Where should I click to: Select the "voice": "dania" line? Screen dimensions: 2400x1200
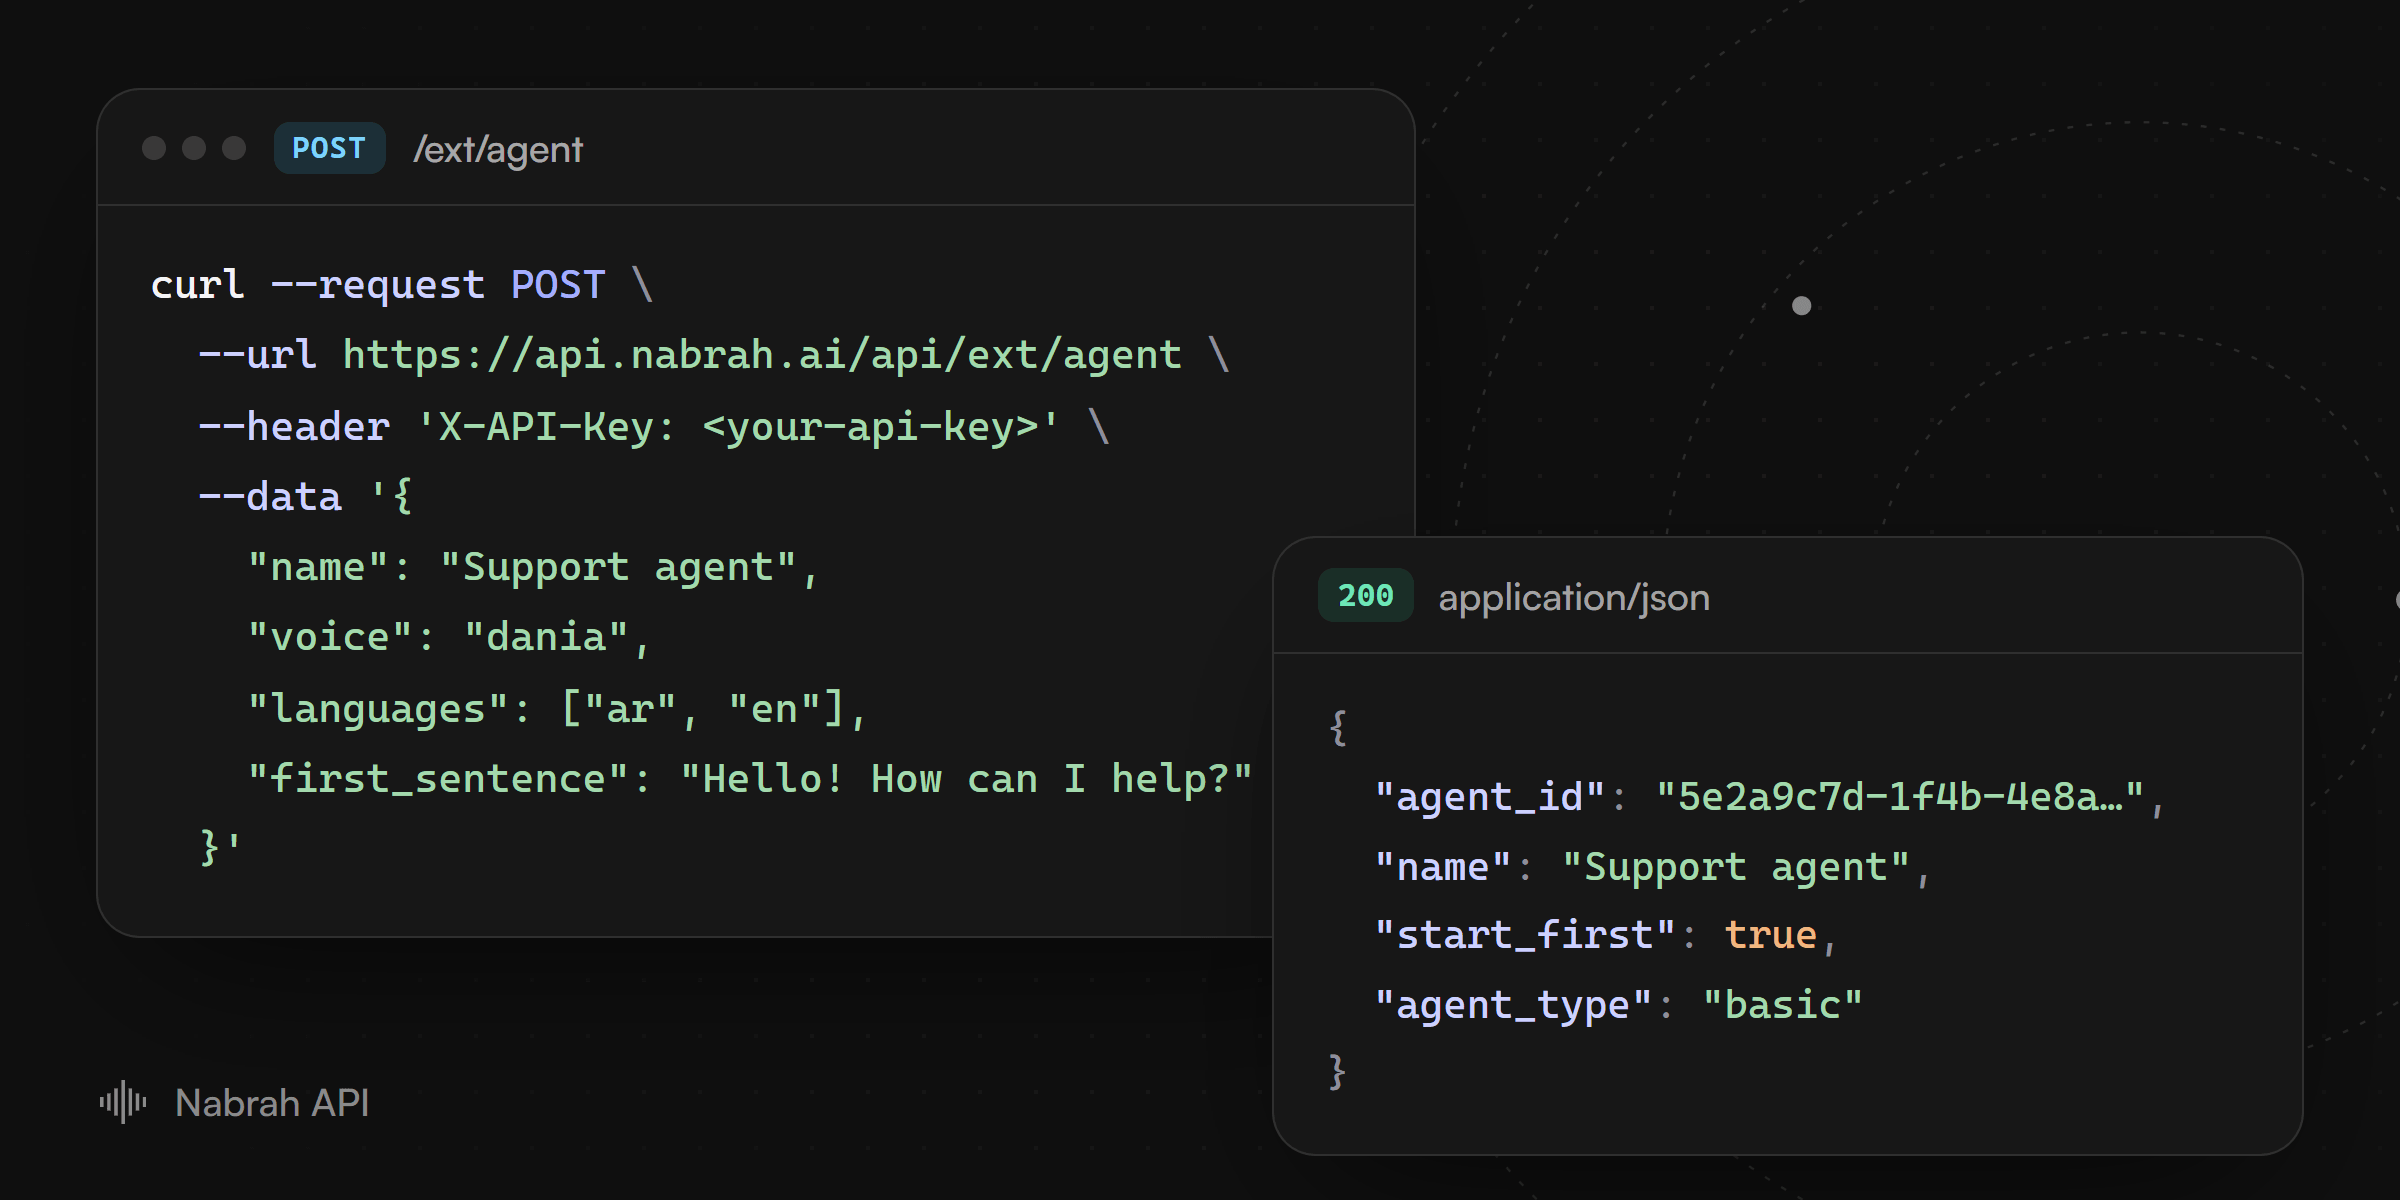(x=449, y=638)
